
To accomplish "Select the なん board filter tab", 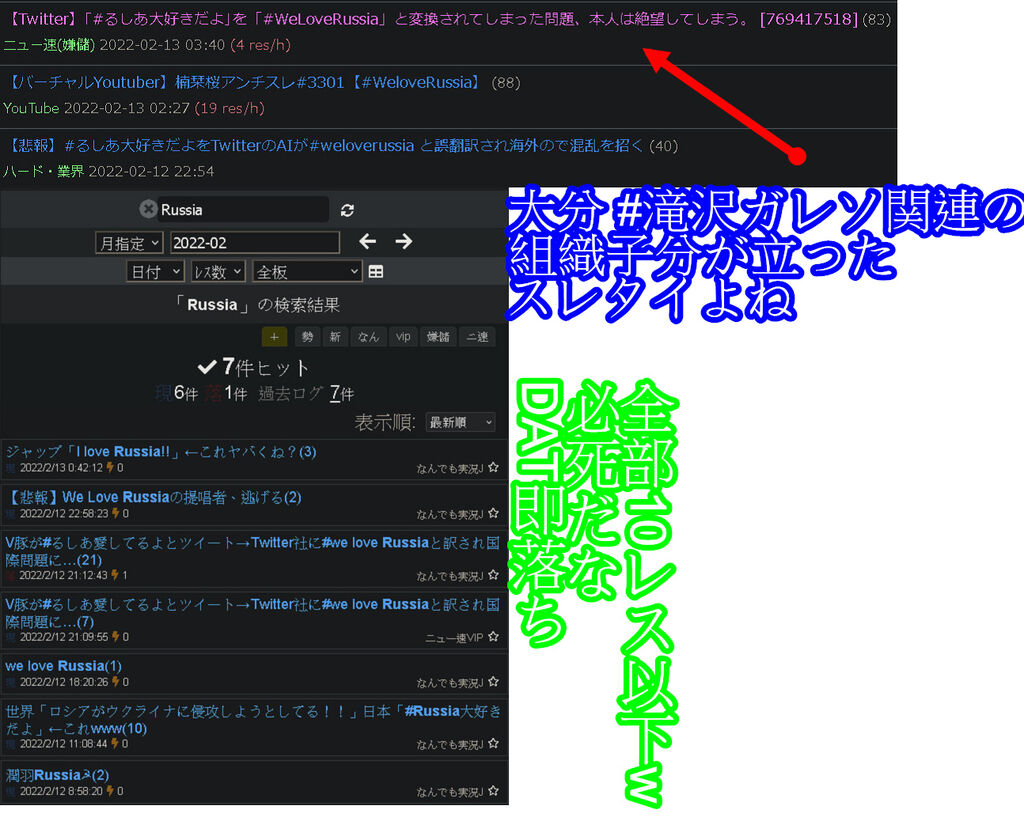I will click(368, 337).
